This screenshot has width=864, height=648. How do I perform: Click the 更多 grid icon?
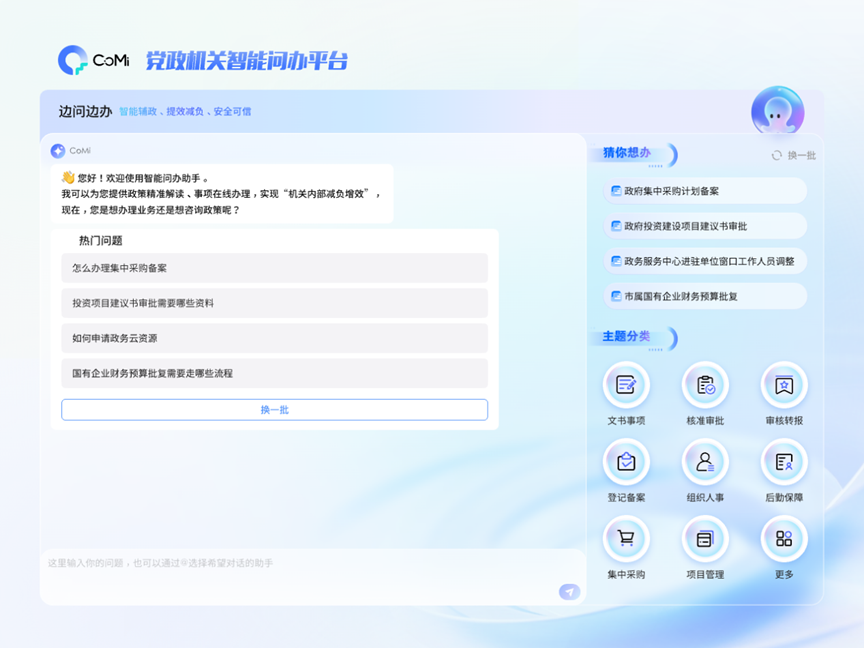pos(783,539)
